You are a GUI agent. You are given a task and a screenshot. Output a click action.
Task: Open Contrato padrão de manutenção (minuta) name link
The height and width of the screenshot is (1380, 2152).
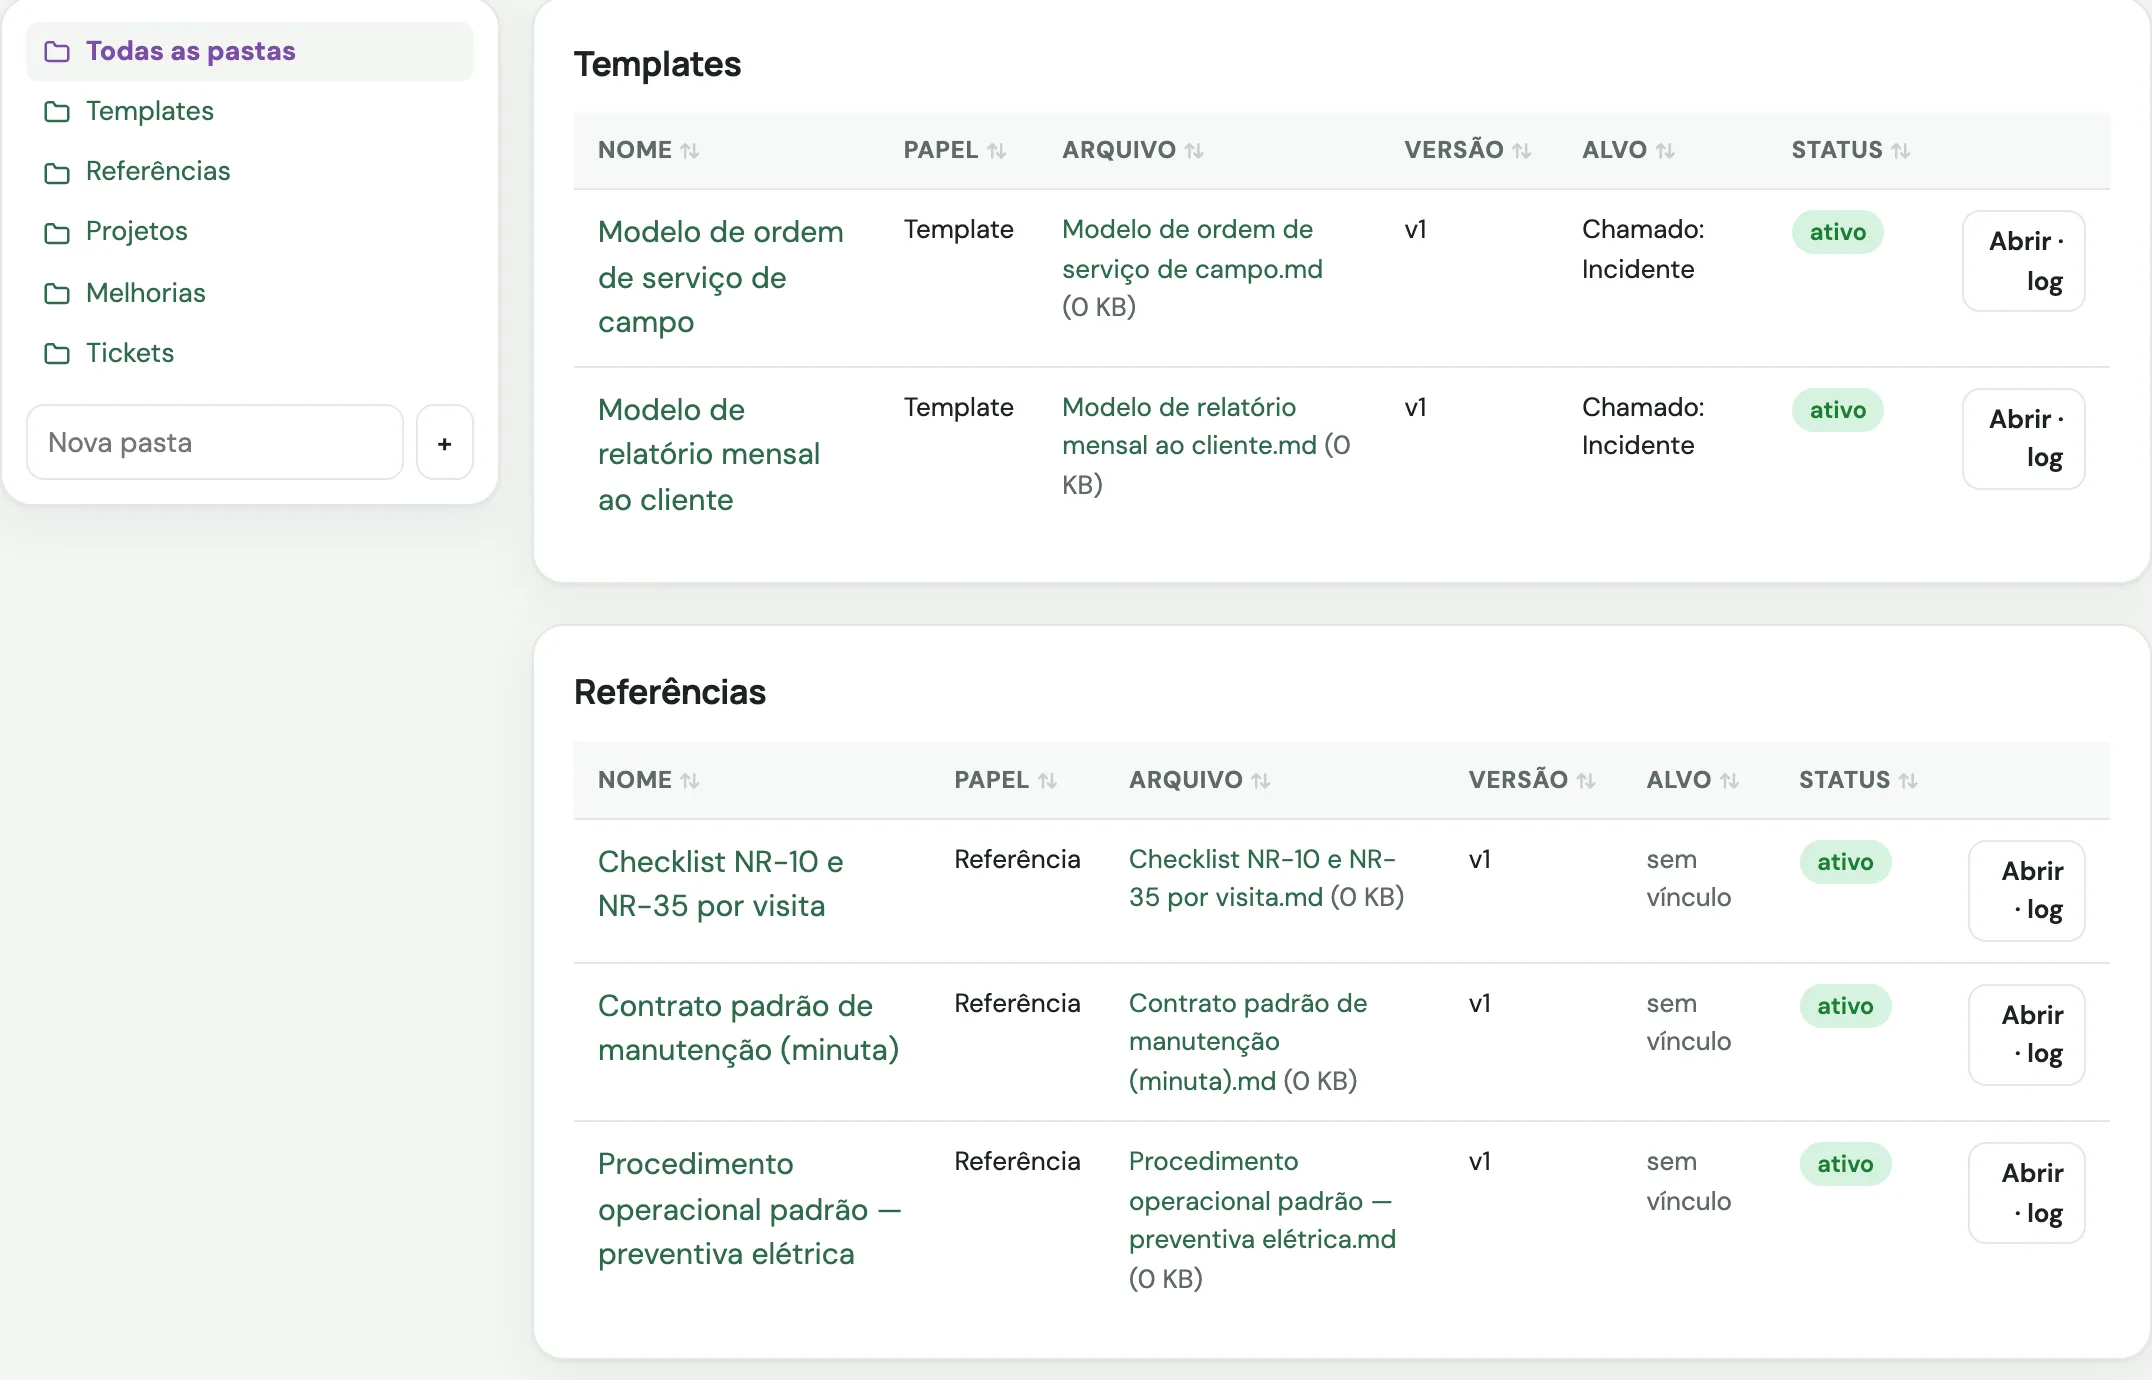(x=749, y=1028)
